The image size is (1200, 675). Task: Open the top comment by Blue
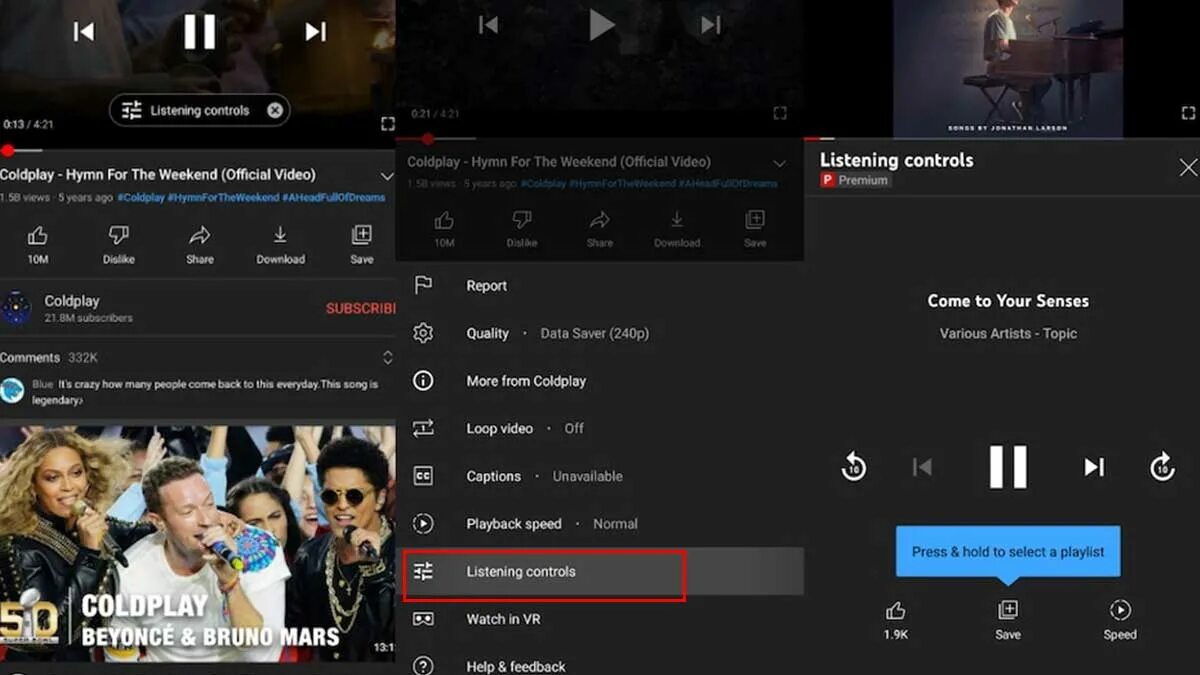pyautogui.click(x=198, y=391)
